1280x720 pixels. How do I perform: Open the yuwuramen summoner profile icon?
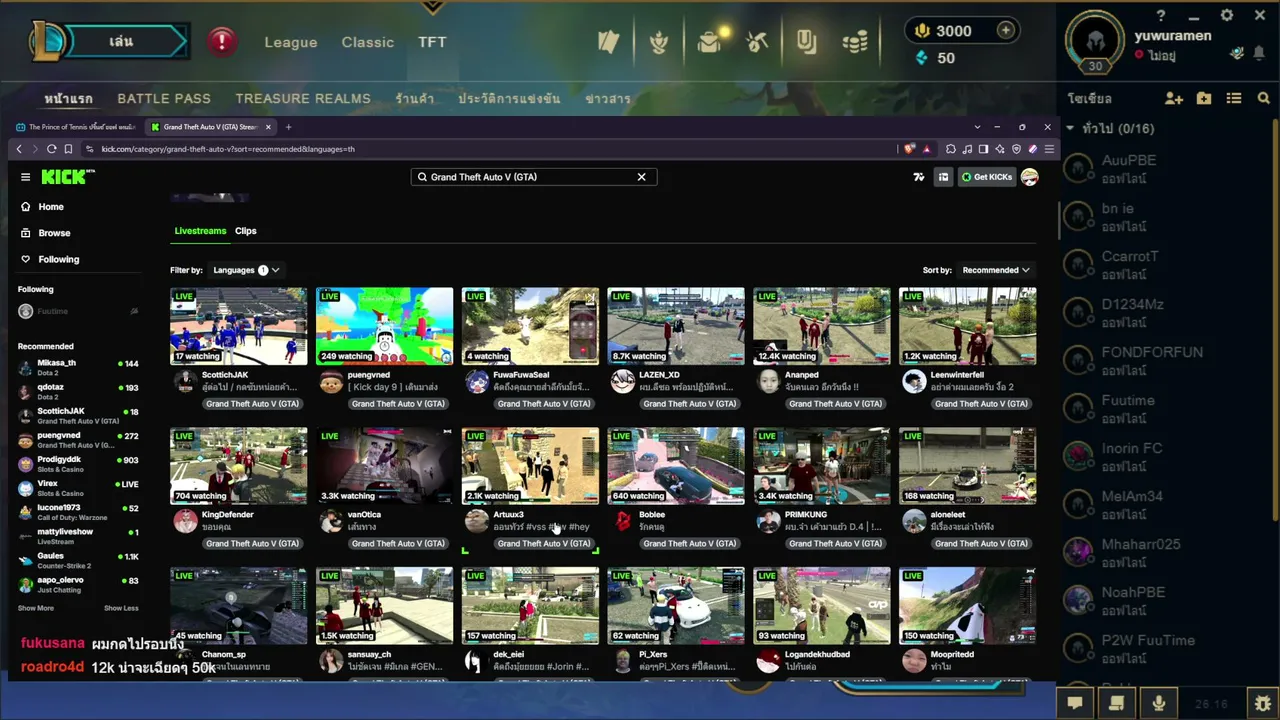1095,42
